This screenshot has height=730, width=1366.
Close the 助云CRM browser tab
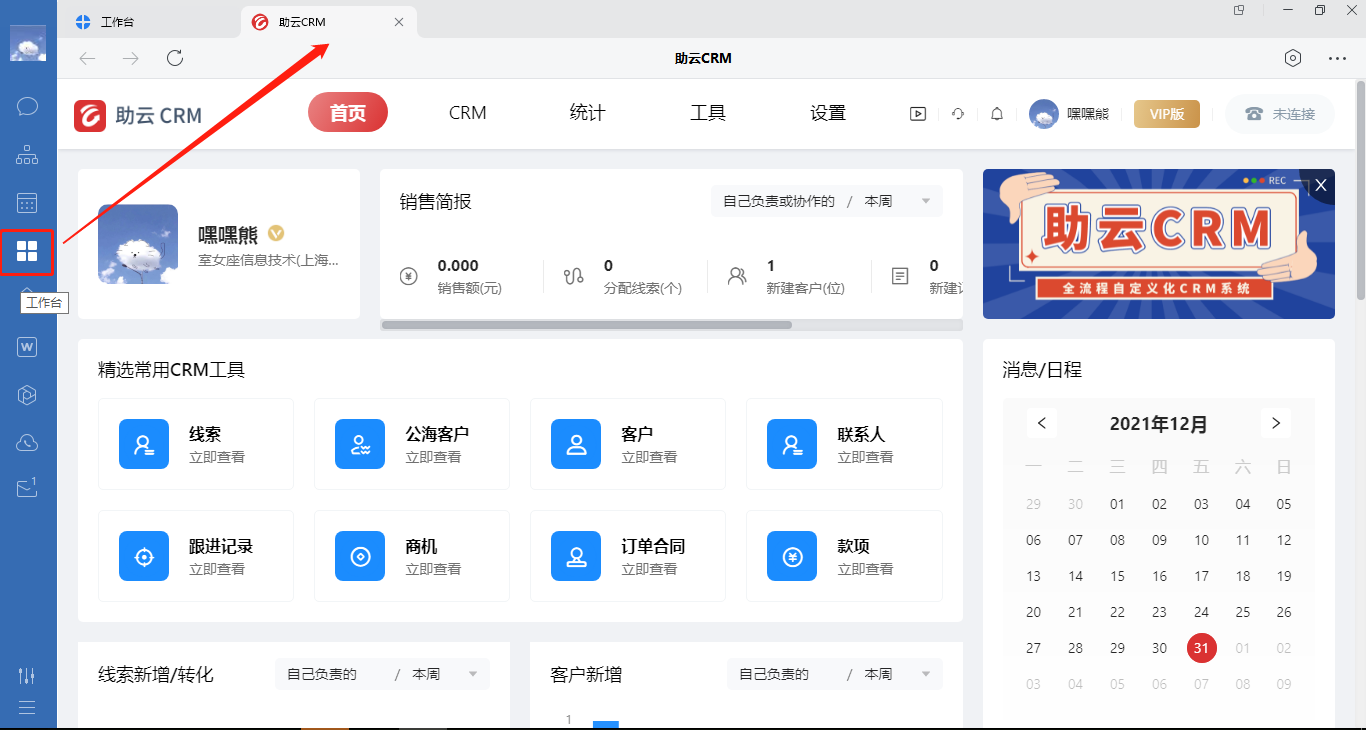[x=399, y=22]
